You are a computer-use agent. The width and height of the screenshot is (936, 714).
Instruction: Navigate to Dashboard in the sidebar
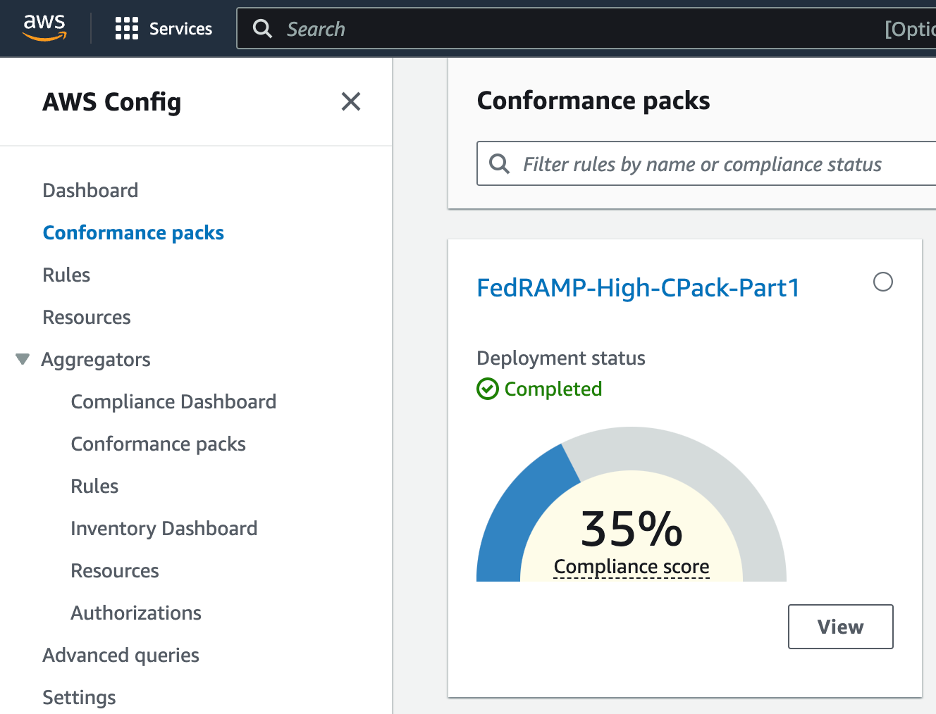click(90, 190)
